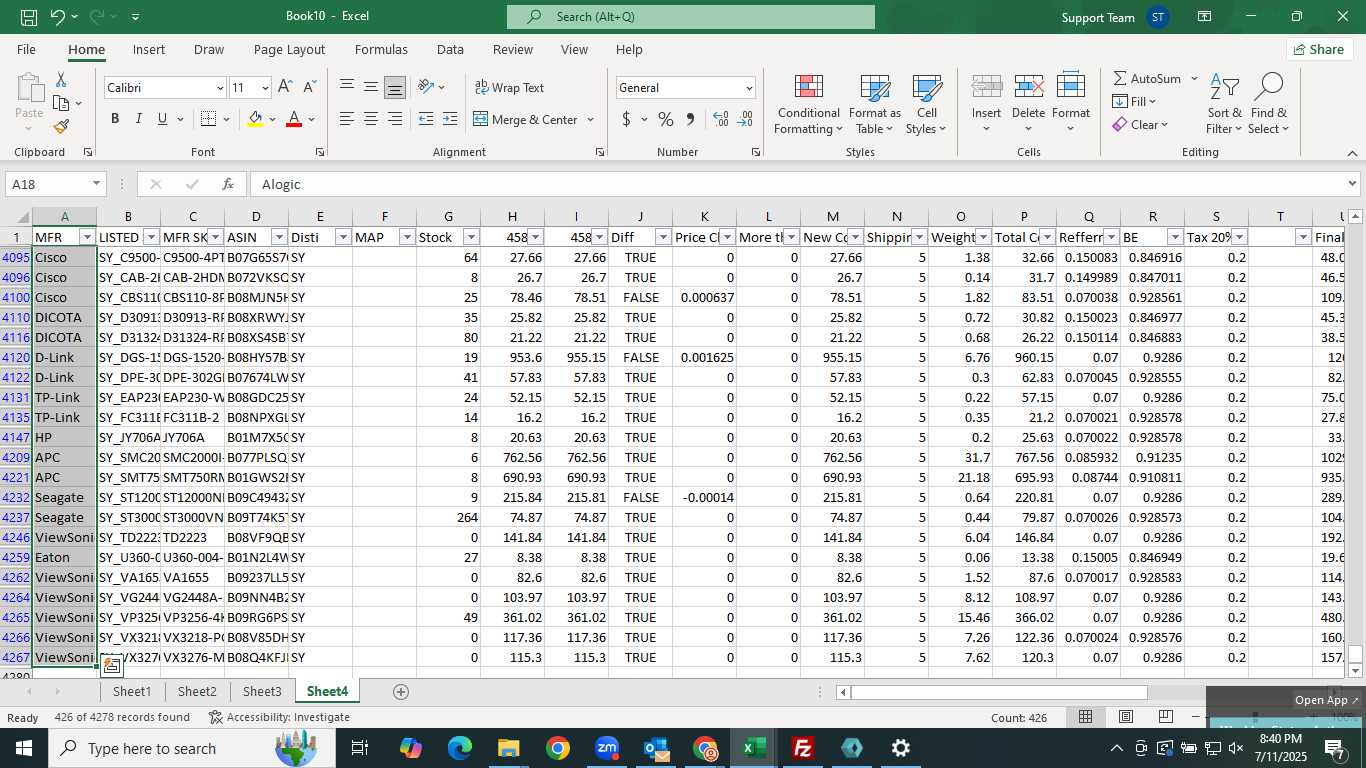1366x768 pixels.
Task: Open the Fill Color dropdown arrow
Action: pyautogui.click(x=272, y=119)
